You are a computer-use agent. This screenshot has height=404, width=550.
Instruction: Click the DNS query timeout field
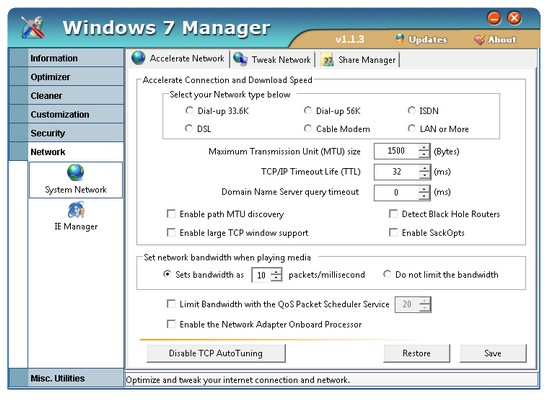click(x=396, y=192)
